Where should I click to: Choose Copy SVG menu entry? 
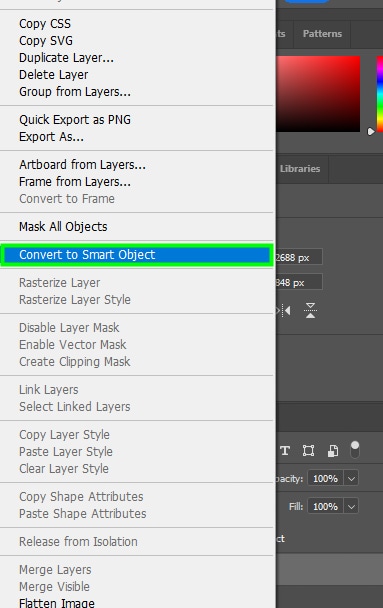coord(46,41)
